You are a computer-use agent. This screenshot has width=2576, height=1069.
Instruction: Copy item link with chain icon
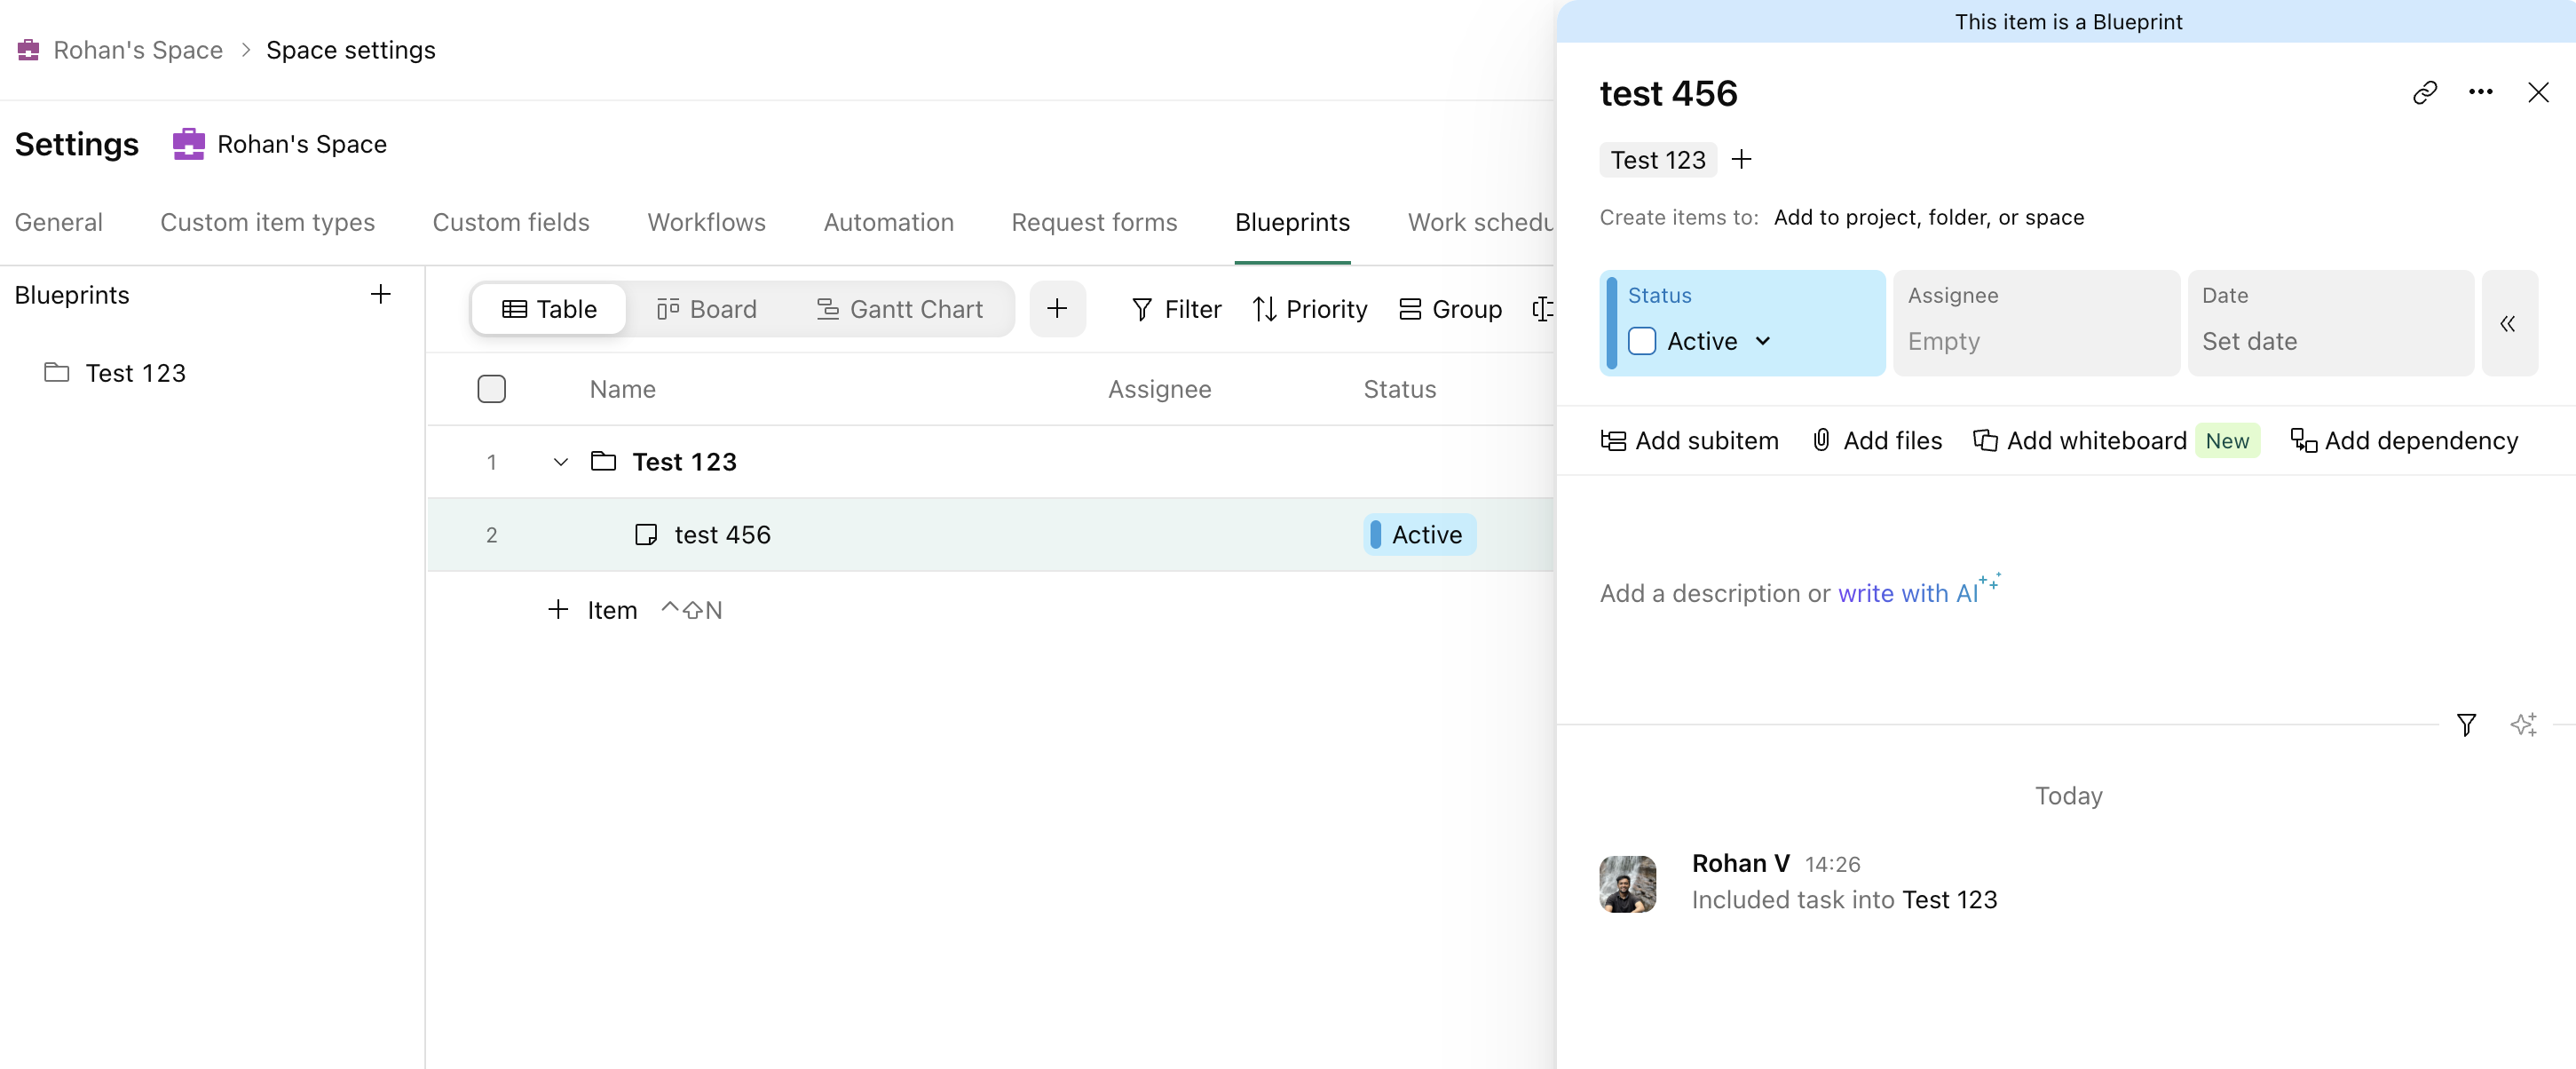(2424, 93)
